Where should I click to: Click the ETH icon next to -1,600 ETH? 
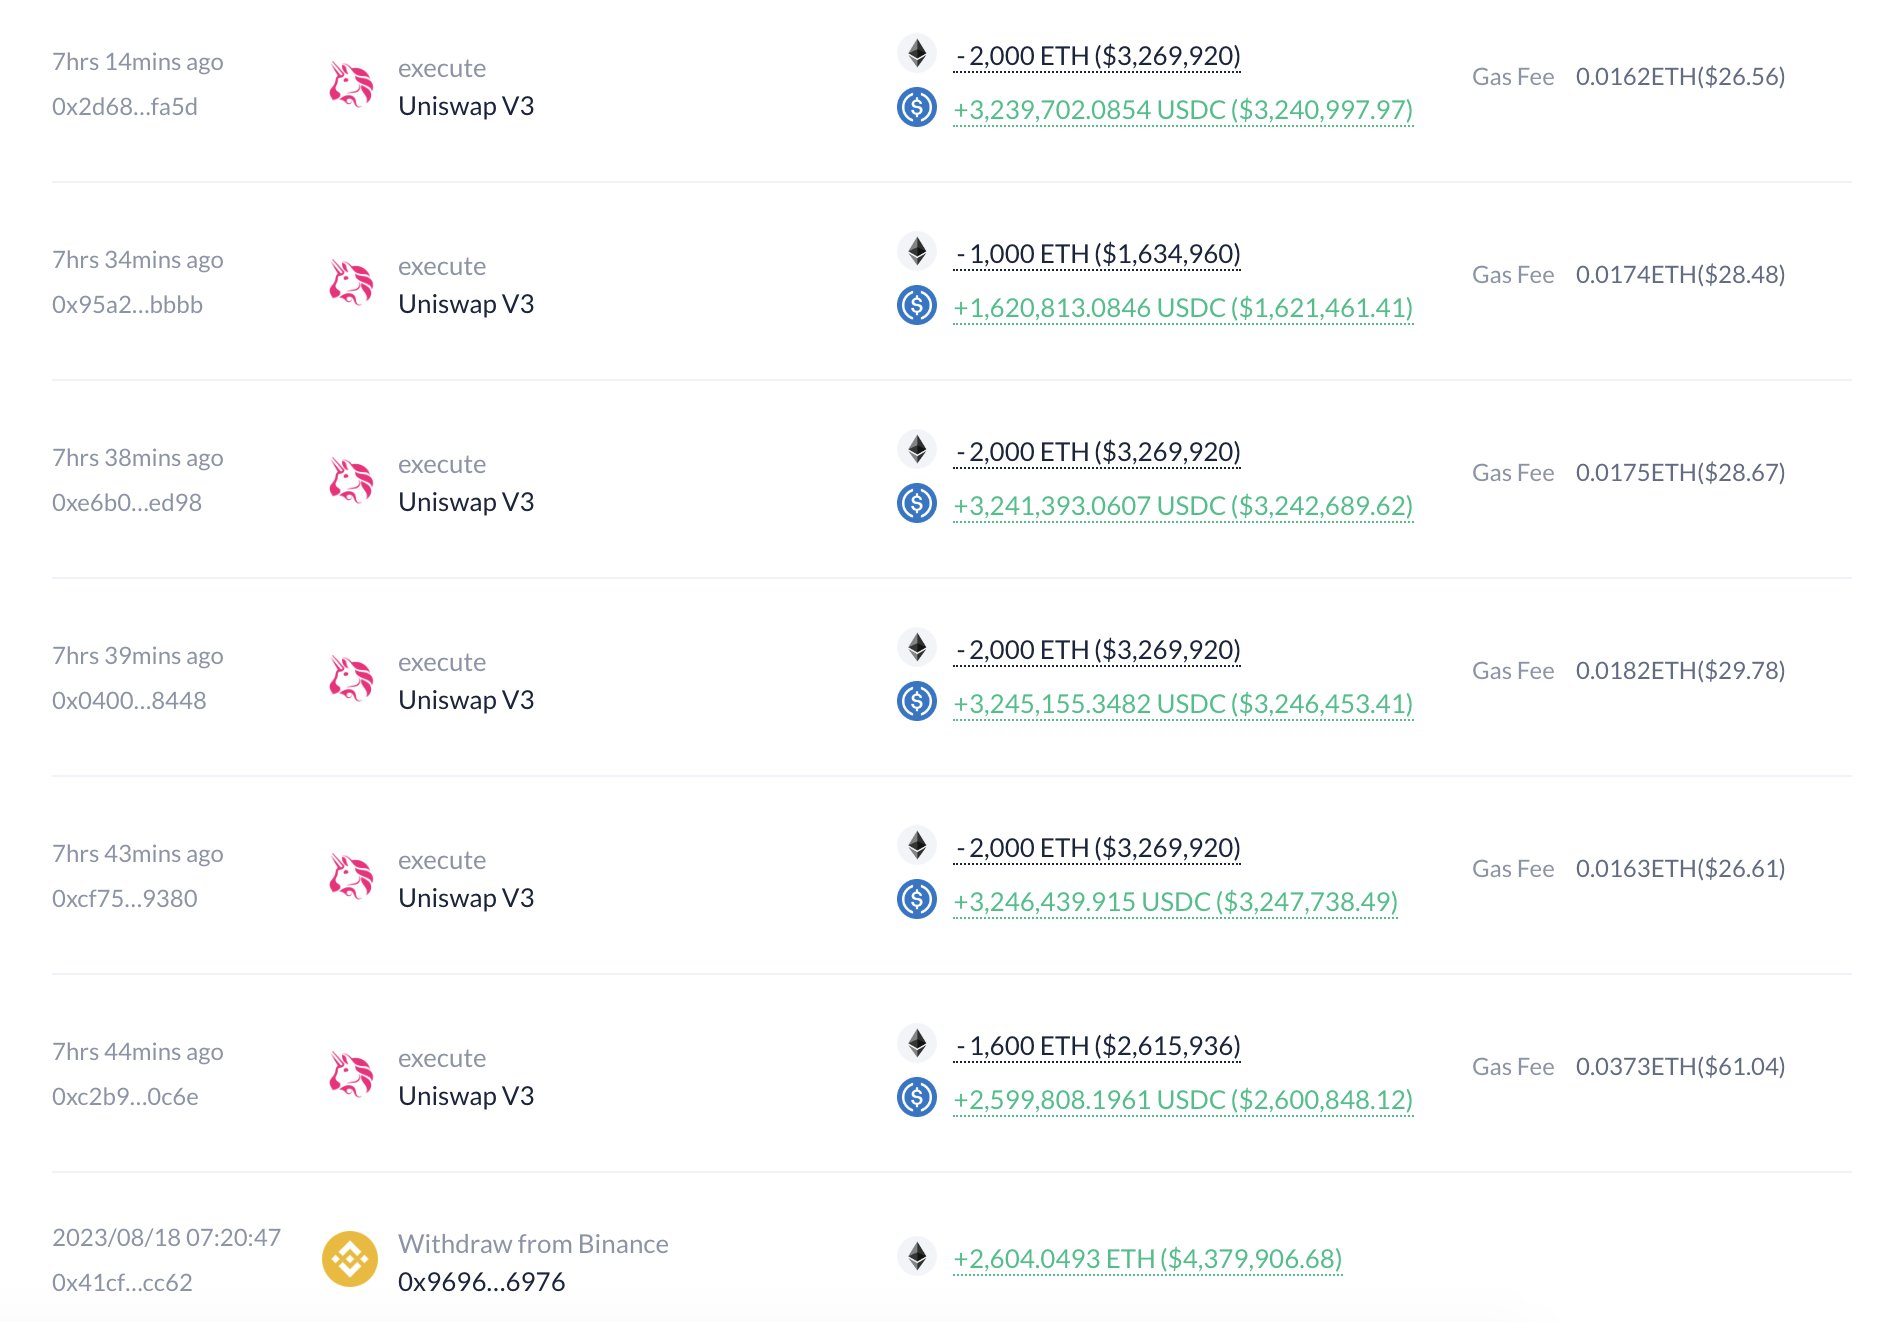pyautogui.click(x=917, y=1045)
